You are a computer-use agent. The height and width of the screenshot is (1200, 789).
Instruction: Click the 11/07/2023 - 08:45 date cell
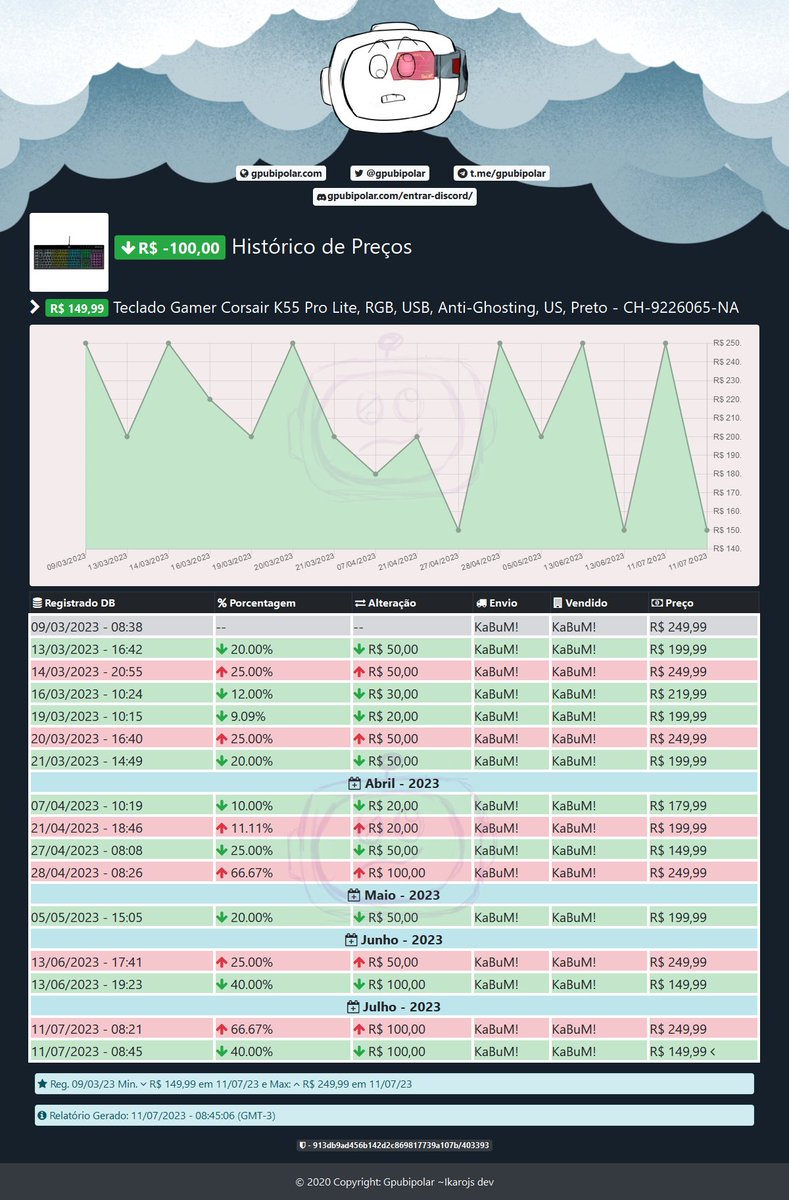click(x=121, y=1052)
